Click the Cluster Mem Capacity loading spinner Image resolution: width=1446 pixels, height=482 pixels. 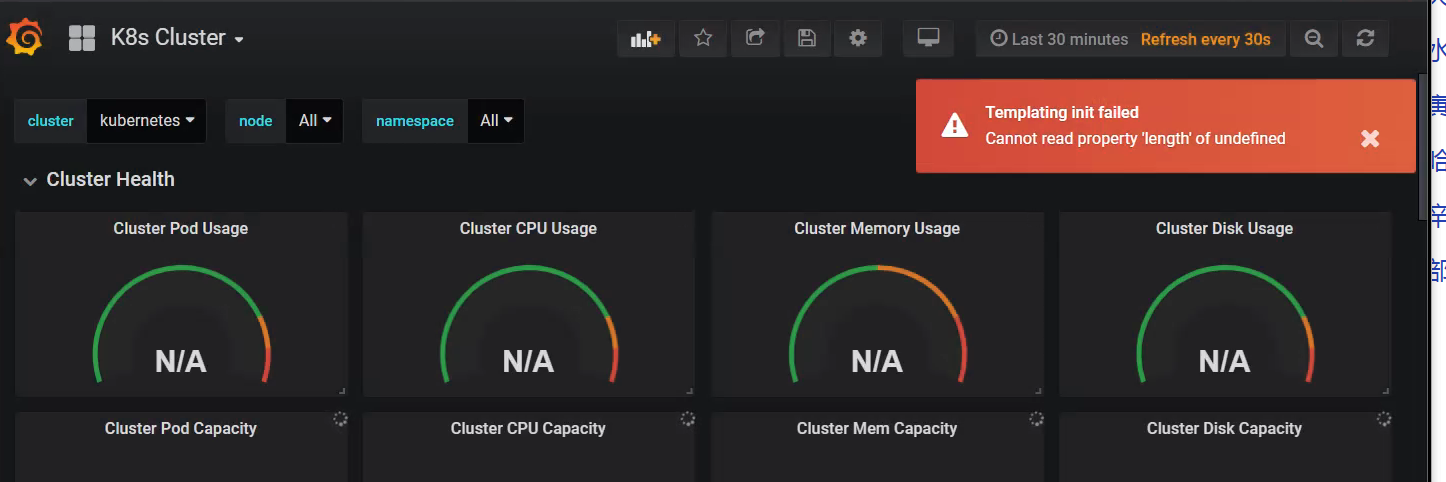[1036, 419]
